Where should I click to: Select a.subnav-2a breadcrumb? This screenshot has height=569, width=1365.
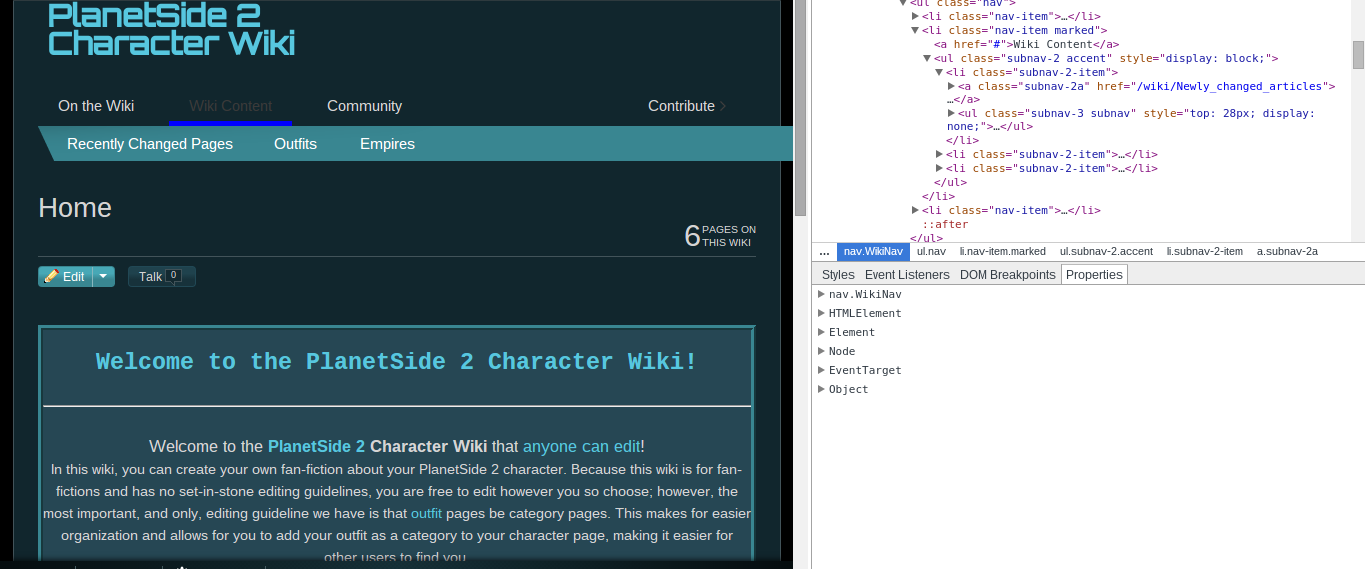coord(1287,252)
